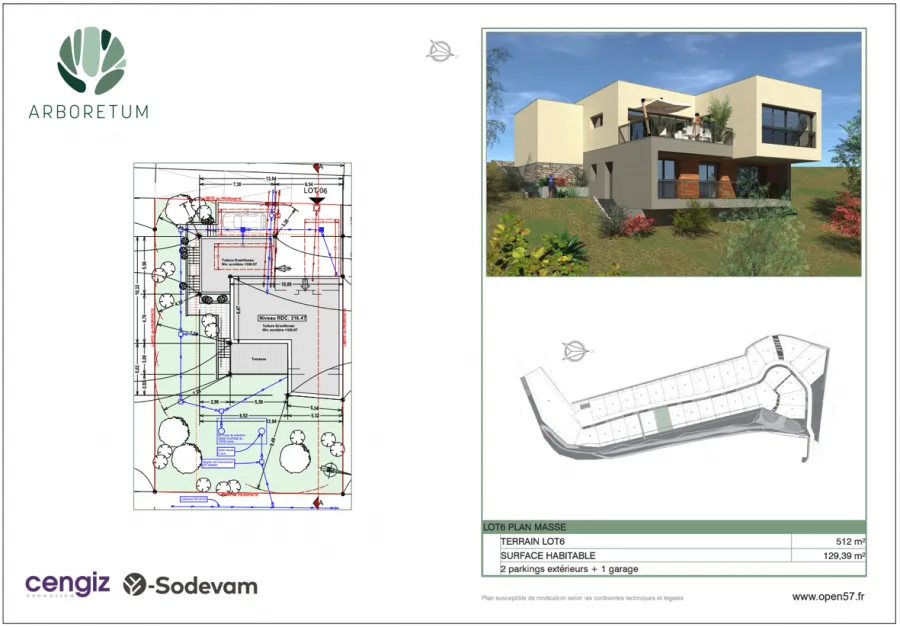Select the green highlighted lot on the map
Image resolution: width=900 pixels, height=627 pixels.
click(x=663, y=421)
